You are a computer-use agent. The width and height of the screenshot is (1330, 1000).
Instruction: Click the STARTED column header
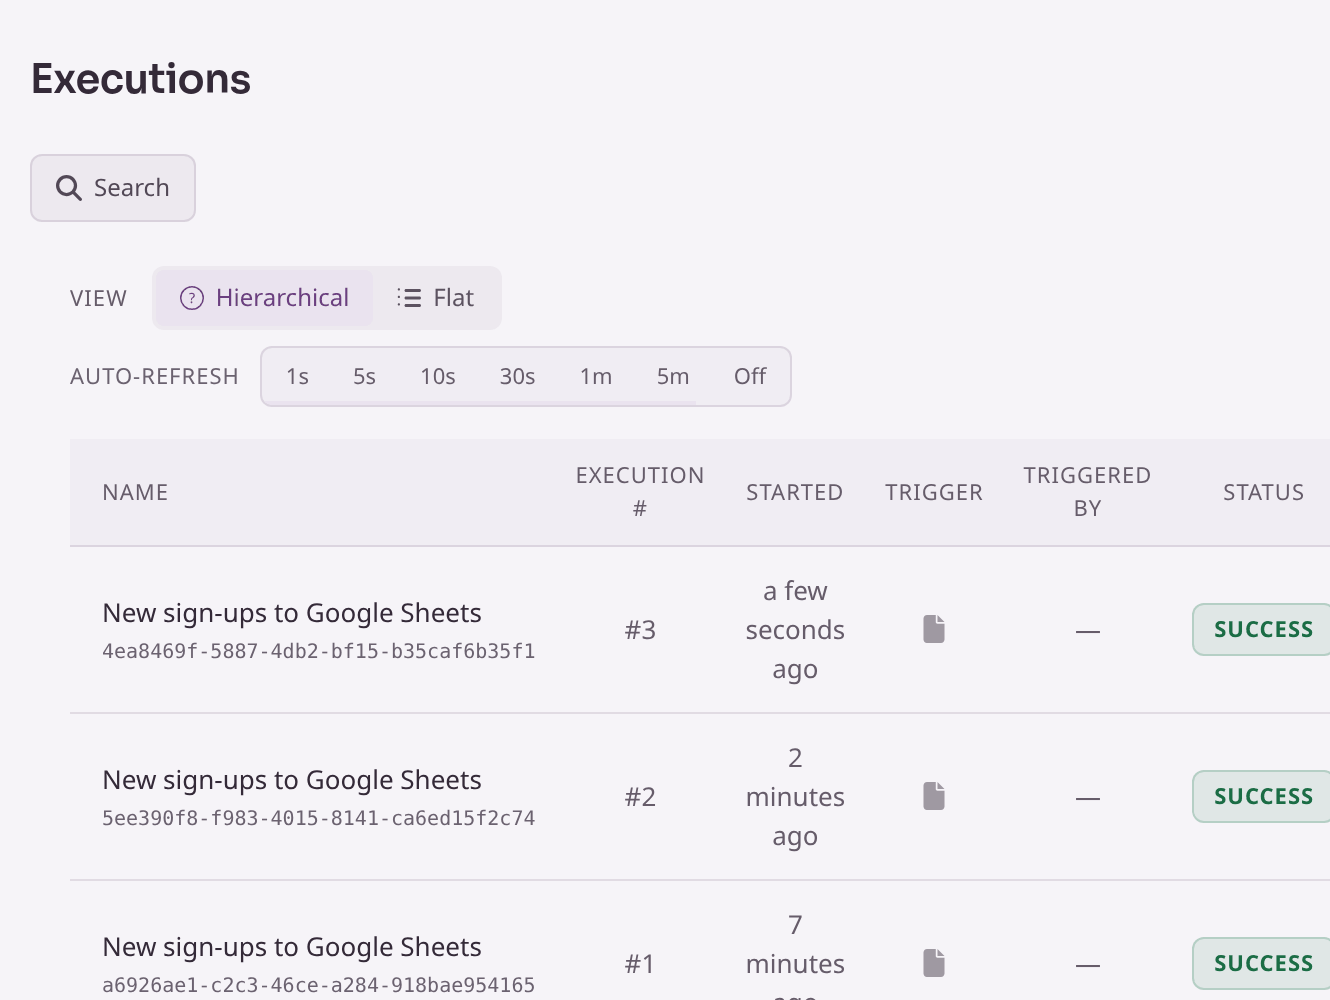click(794, 493)
